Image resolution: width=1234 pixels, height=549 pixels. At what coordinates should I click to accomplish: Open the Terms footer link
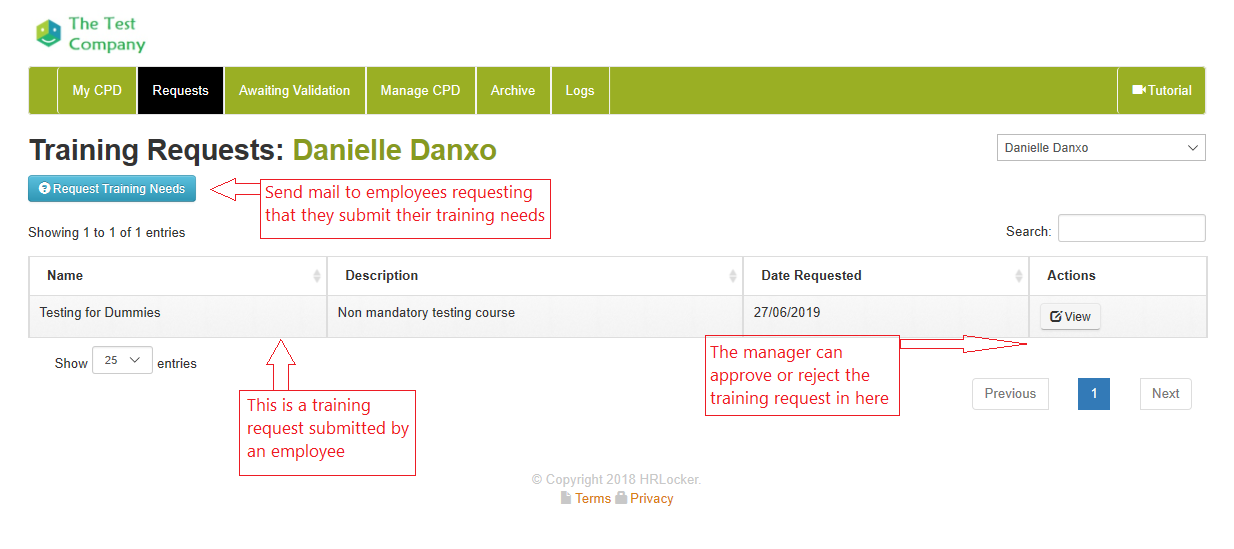pos(592,499)
